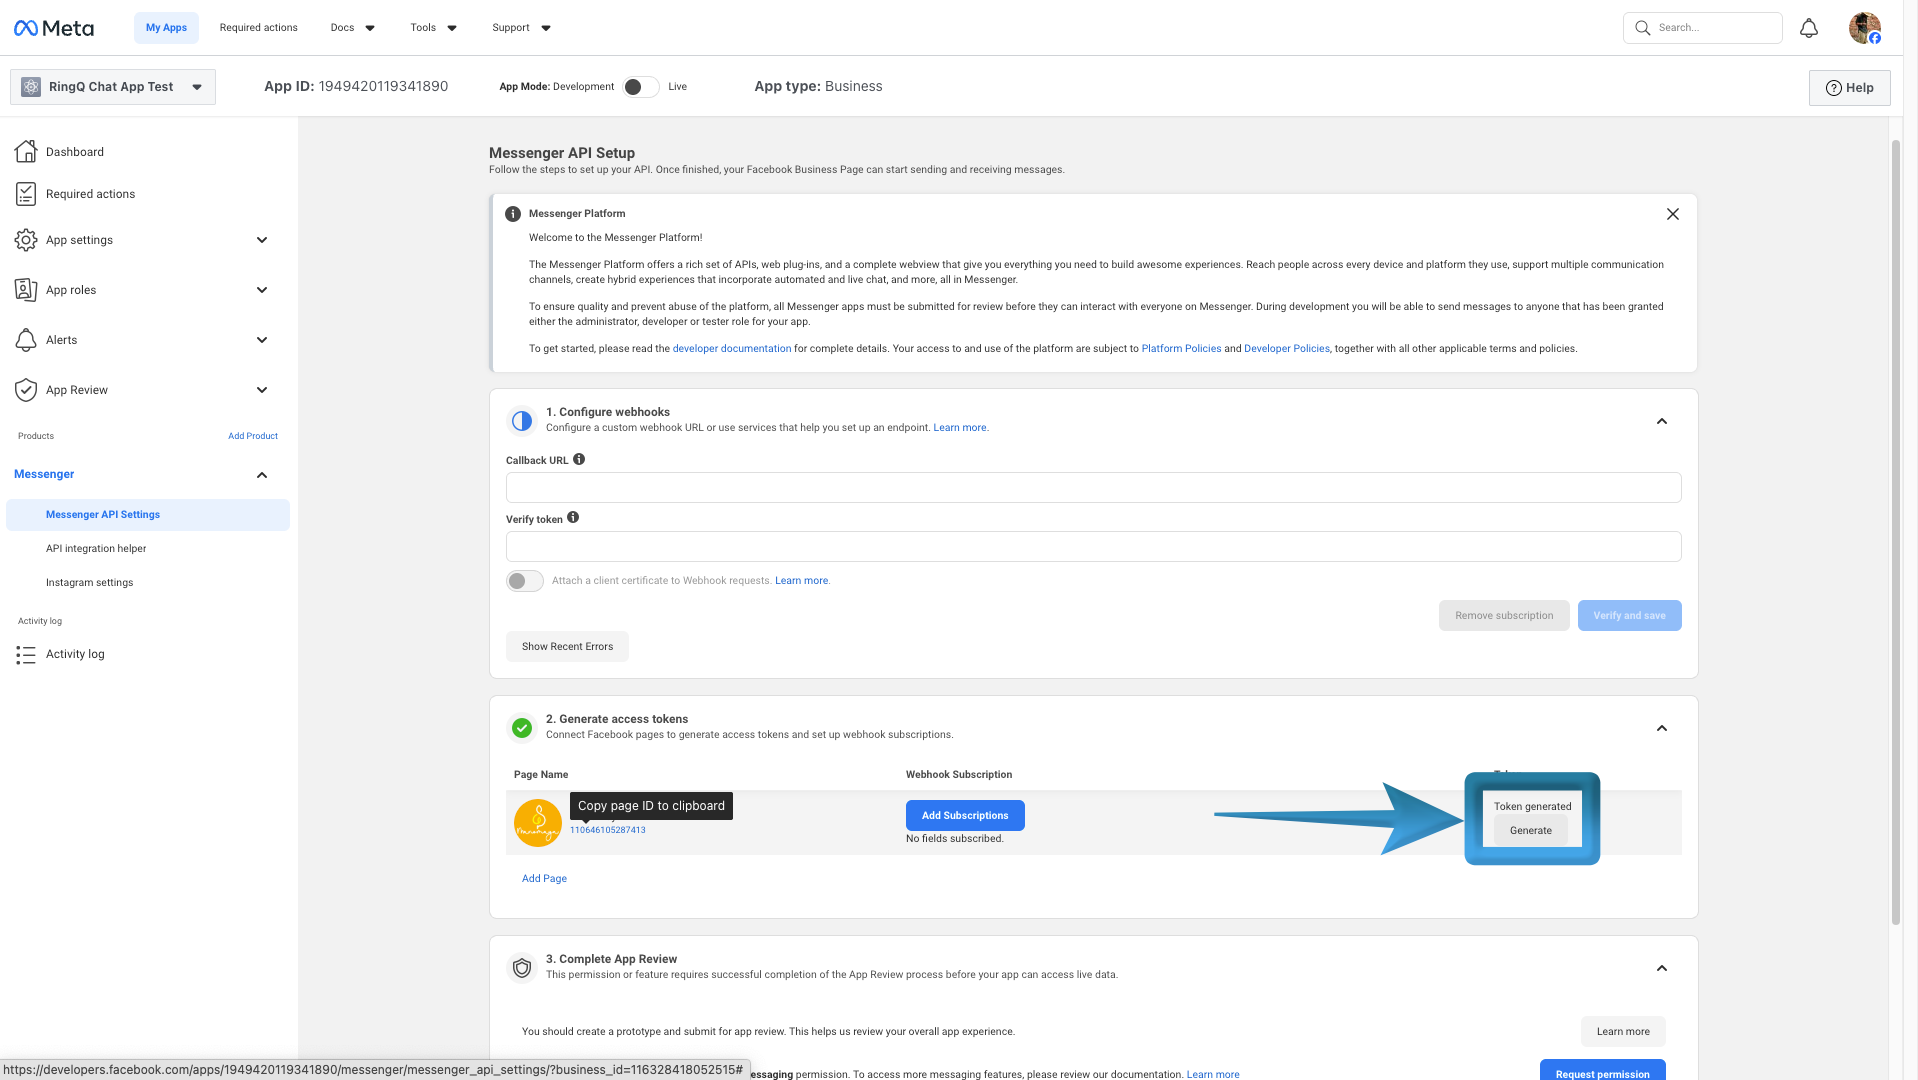1918x1080 pixels.
Task: Open the My Apps tab
Action: pyautogui.click(x=166, y=28)
